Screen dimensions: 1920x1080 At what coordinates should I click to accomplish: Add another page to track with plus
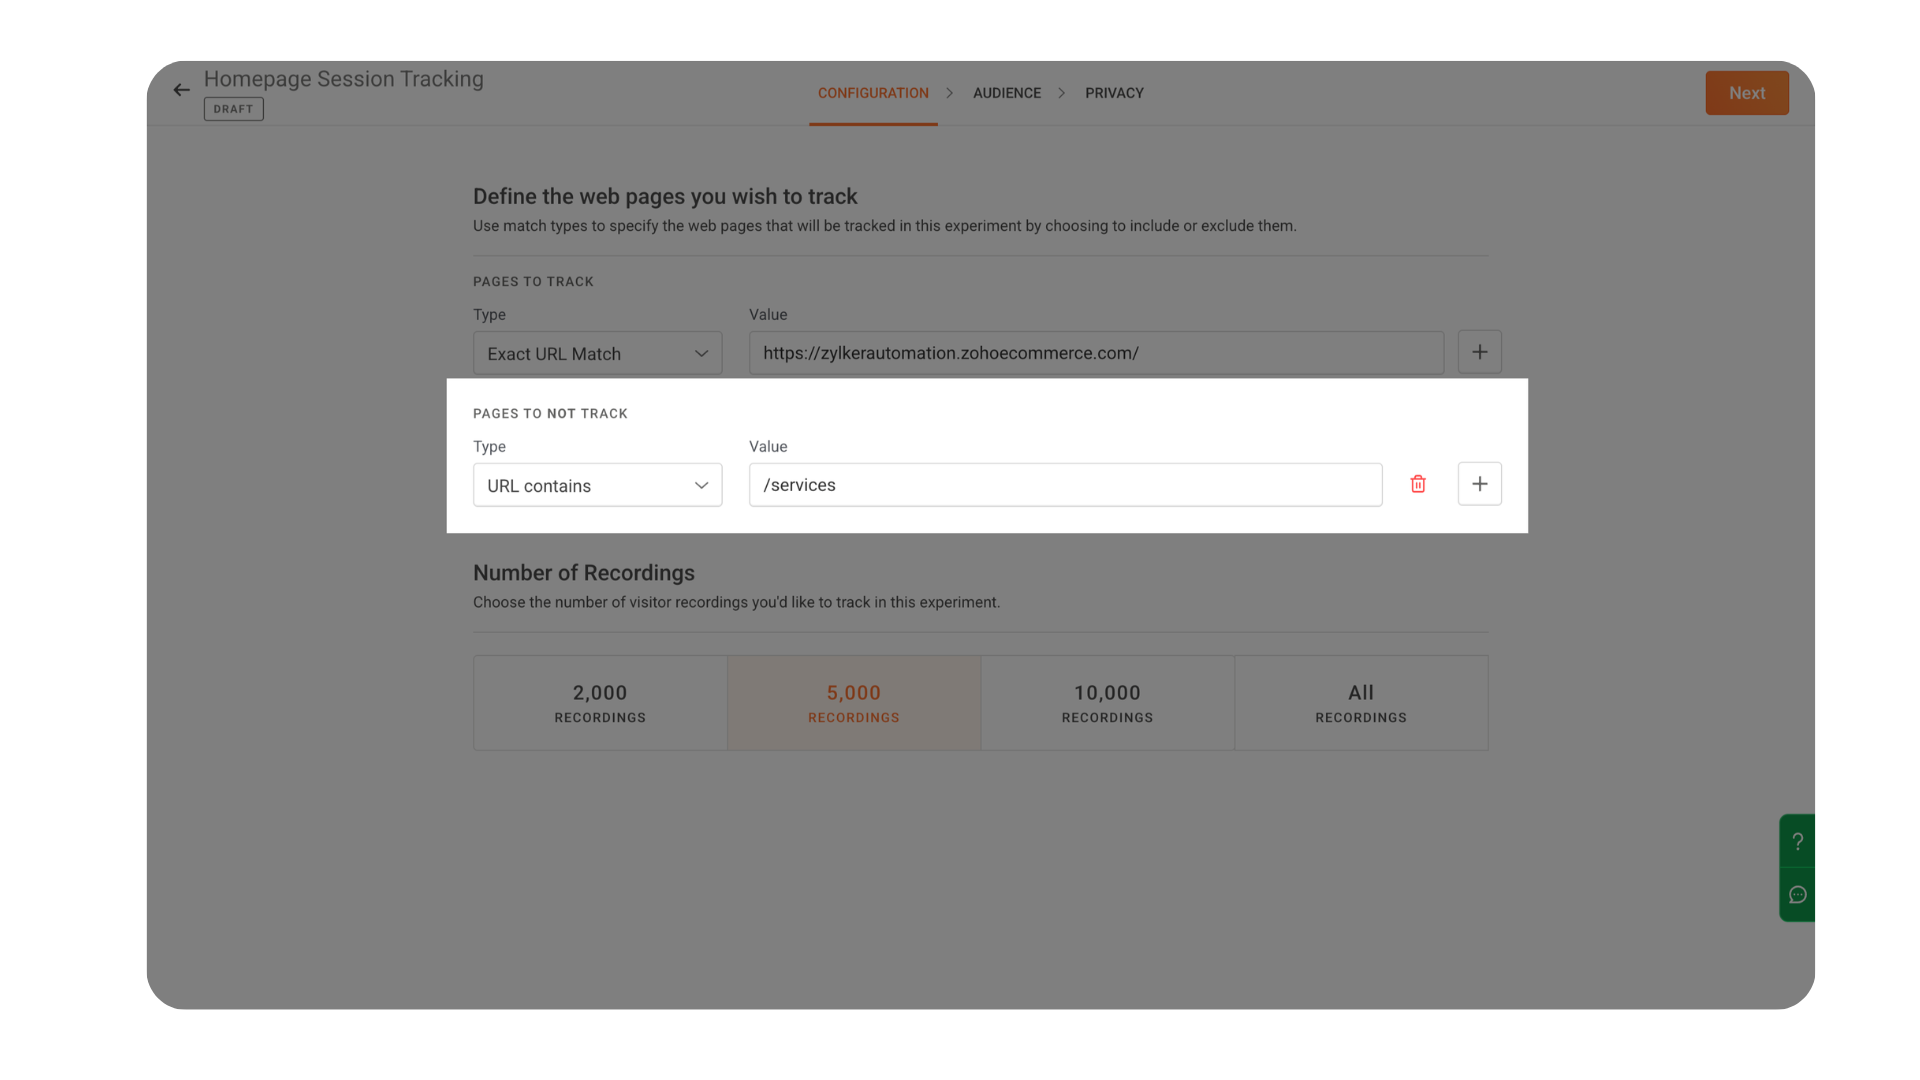pyautogui.click(x=1480, y=352)
